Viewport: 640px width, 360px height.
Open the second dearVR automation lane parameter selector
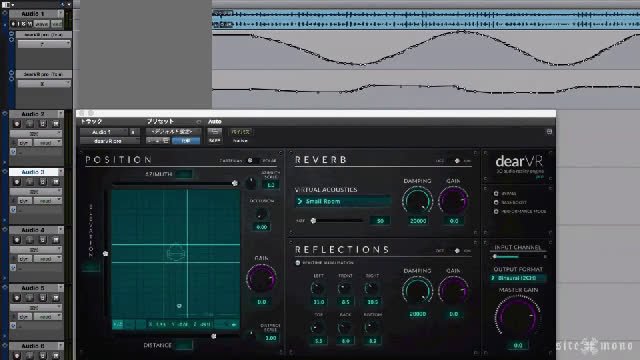tap(44, 84)
